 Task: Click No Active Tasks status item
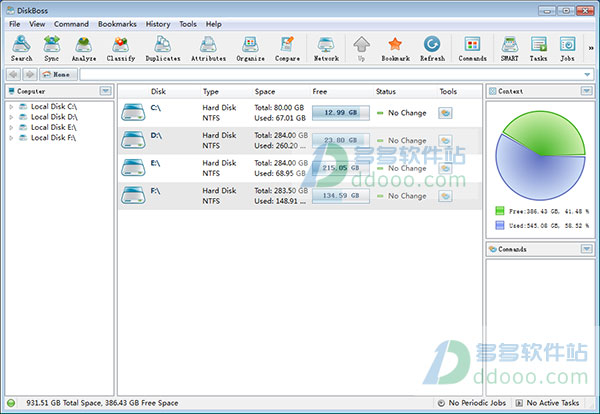tap(548, 403)
